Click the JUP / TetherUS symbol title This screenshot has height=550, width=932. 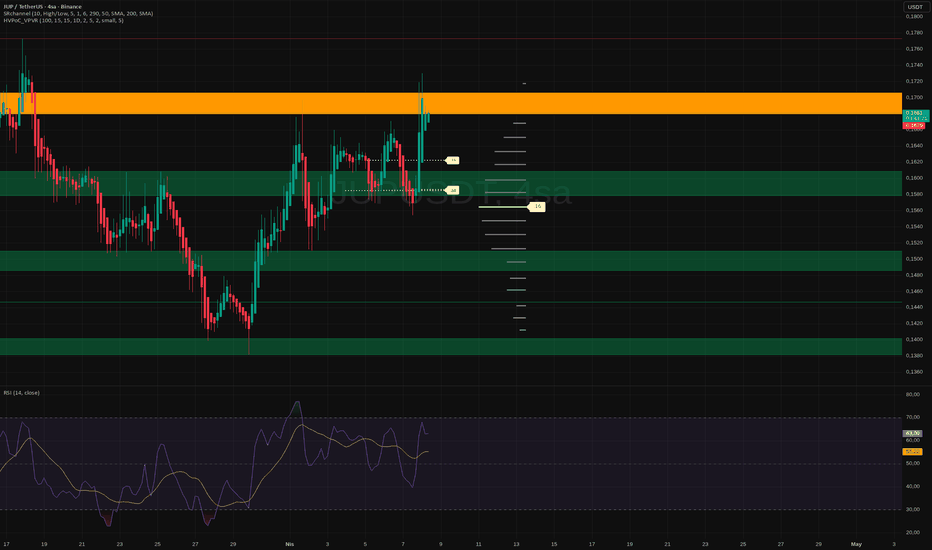point(43,7)
